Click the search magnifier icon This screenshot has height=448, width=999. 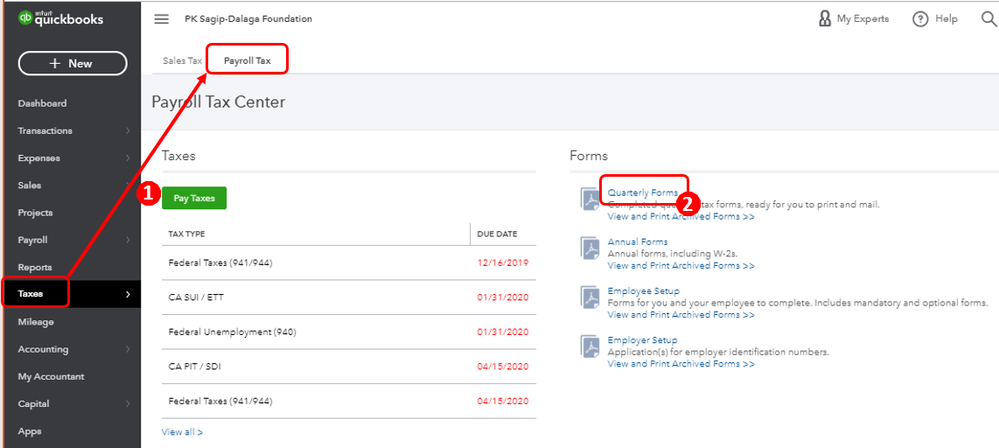[x=989, y=19]
